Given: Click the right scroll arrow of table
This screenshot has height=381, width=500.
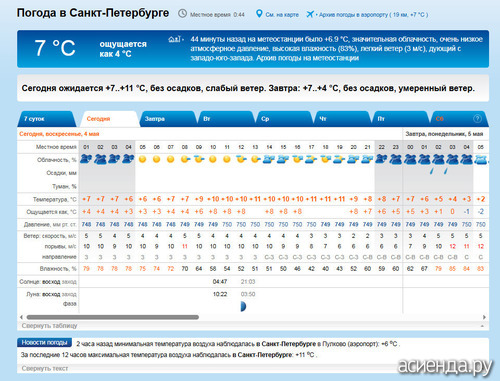Looking at the screenshot, I should 484,317.
